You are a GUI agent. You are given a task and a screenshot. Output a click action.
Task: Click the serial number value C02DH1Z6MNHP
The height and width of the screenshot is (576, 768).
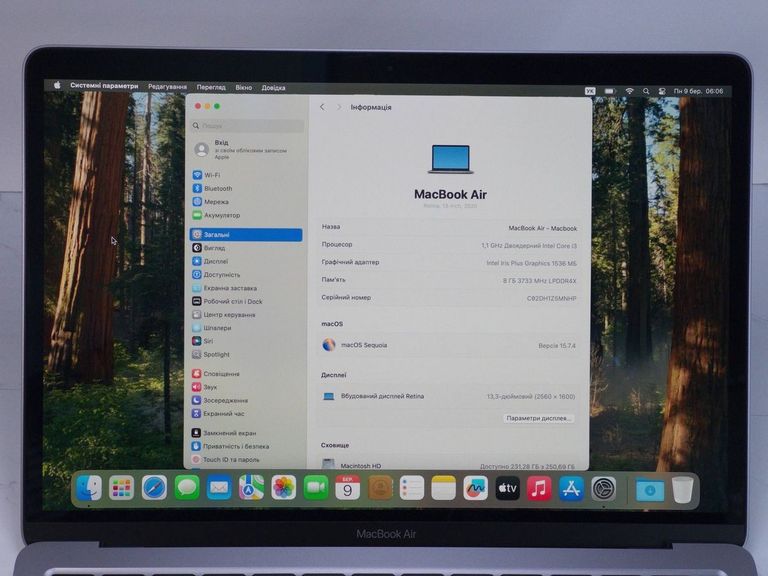pyautogui.click(x=552, y=298)
